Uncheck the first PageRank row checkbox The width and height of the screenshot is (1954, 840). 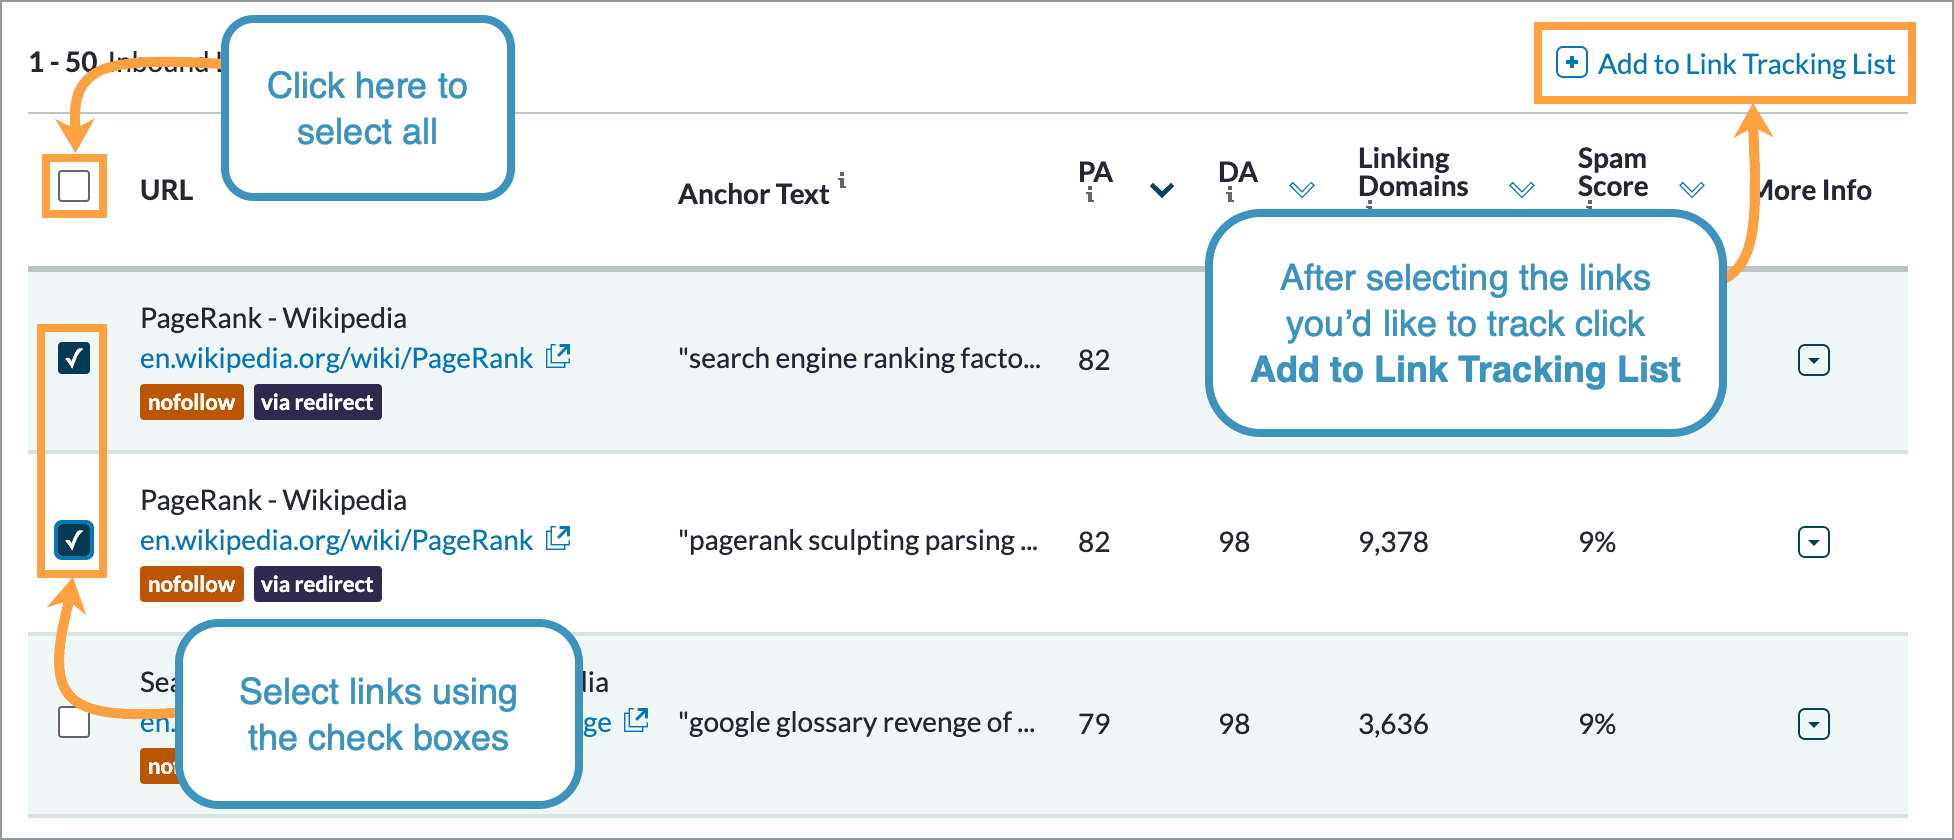[72, 359]
